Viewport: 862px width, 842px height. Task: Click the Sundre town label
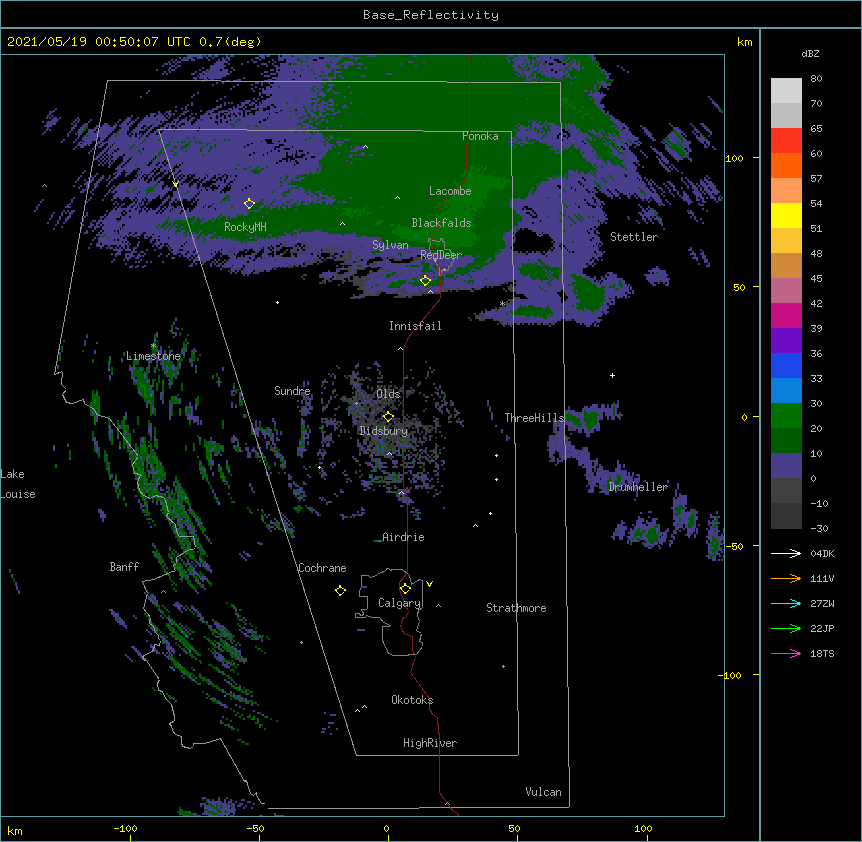click(x=292, y=391)
